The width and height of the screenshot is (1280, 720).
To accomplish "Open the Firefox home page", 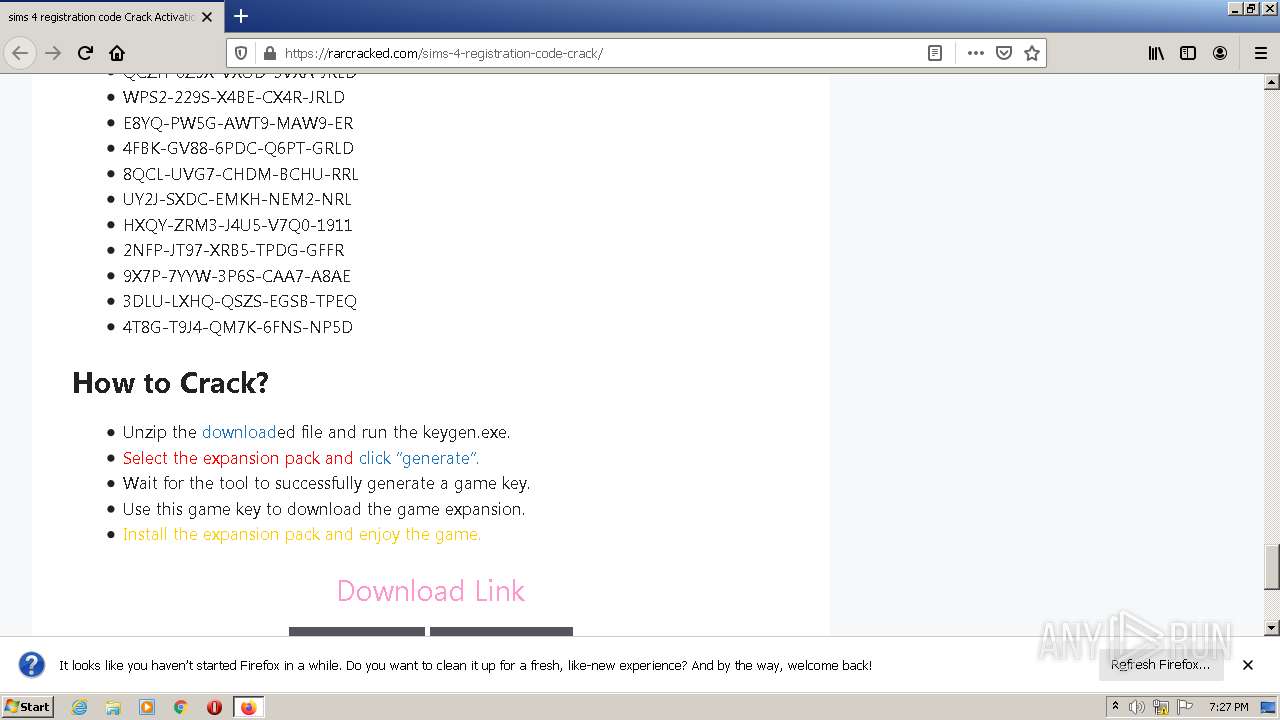I will 117,53.
